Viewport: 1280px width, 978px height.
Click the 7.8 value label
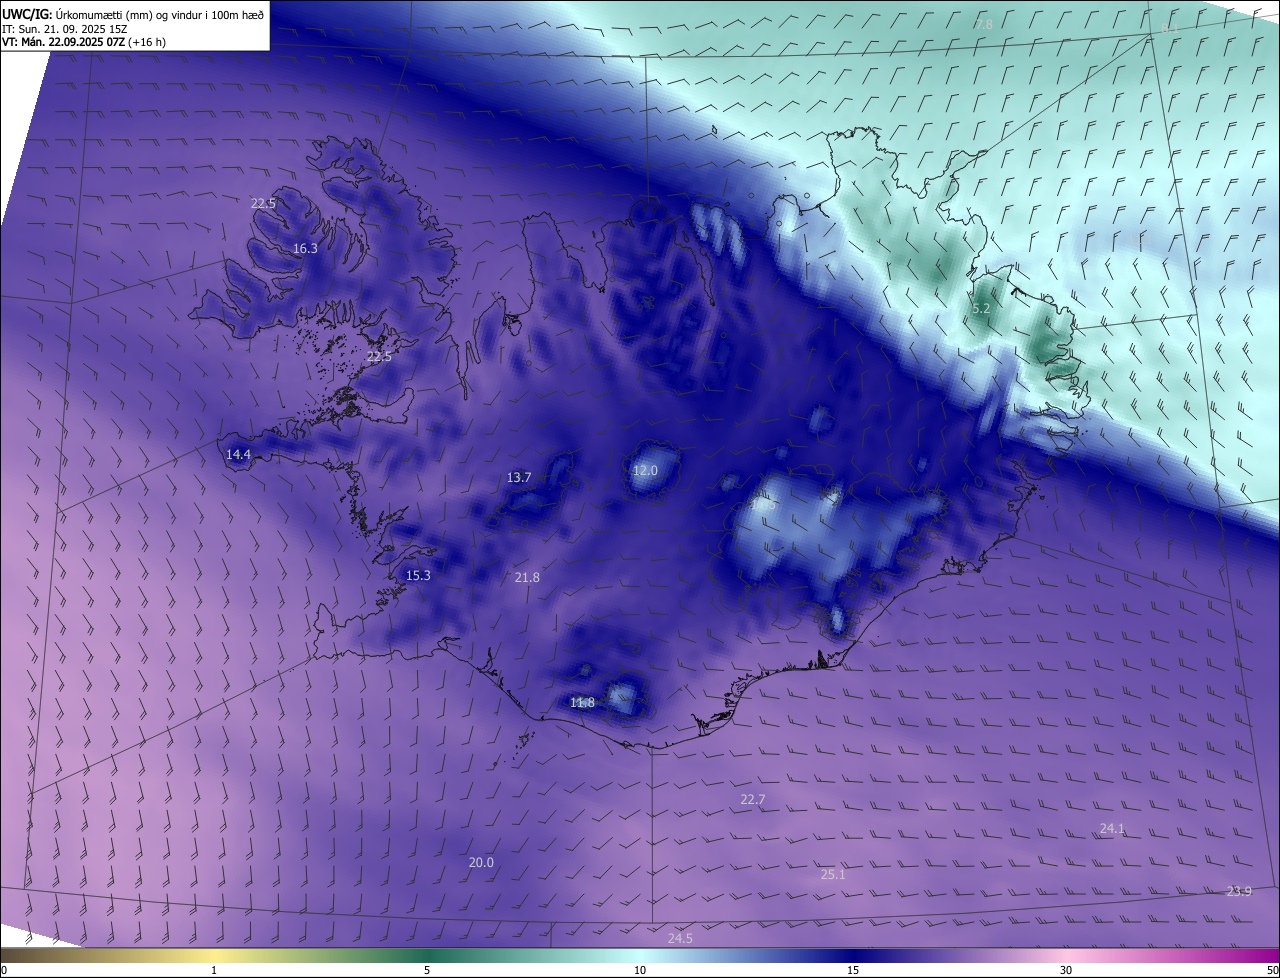point(984,24)
